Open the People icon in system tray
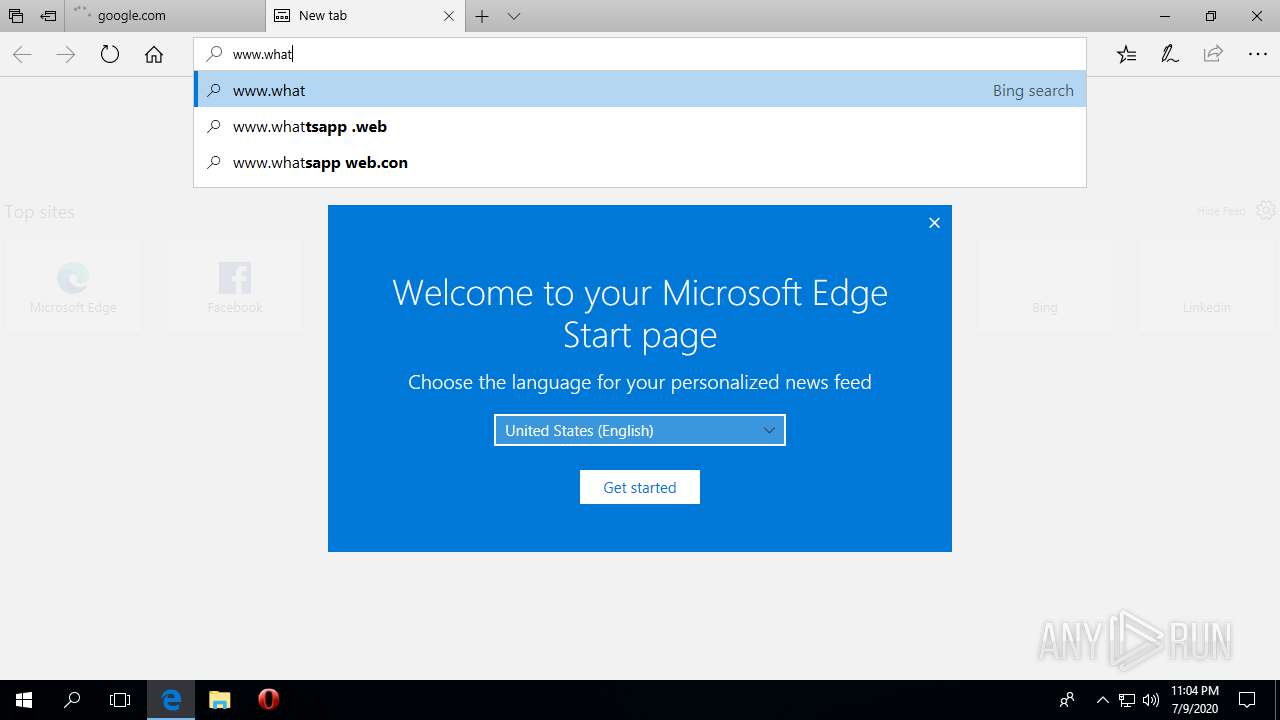This screenshot has width=1280, height=720. pyautogui.click(x=1068, y=700)
